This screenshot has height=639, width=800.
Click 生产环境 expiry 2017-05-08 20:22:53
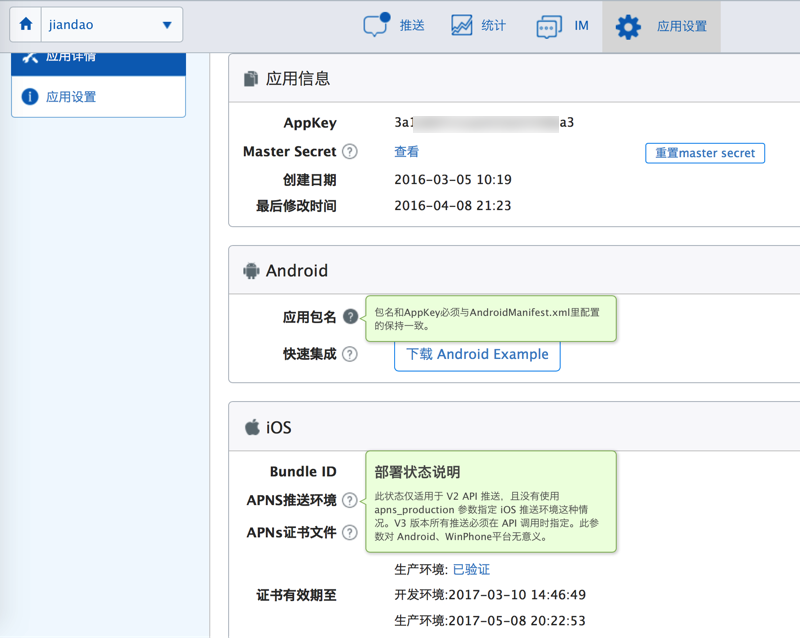click(x=490, y=621)
